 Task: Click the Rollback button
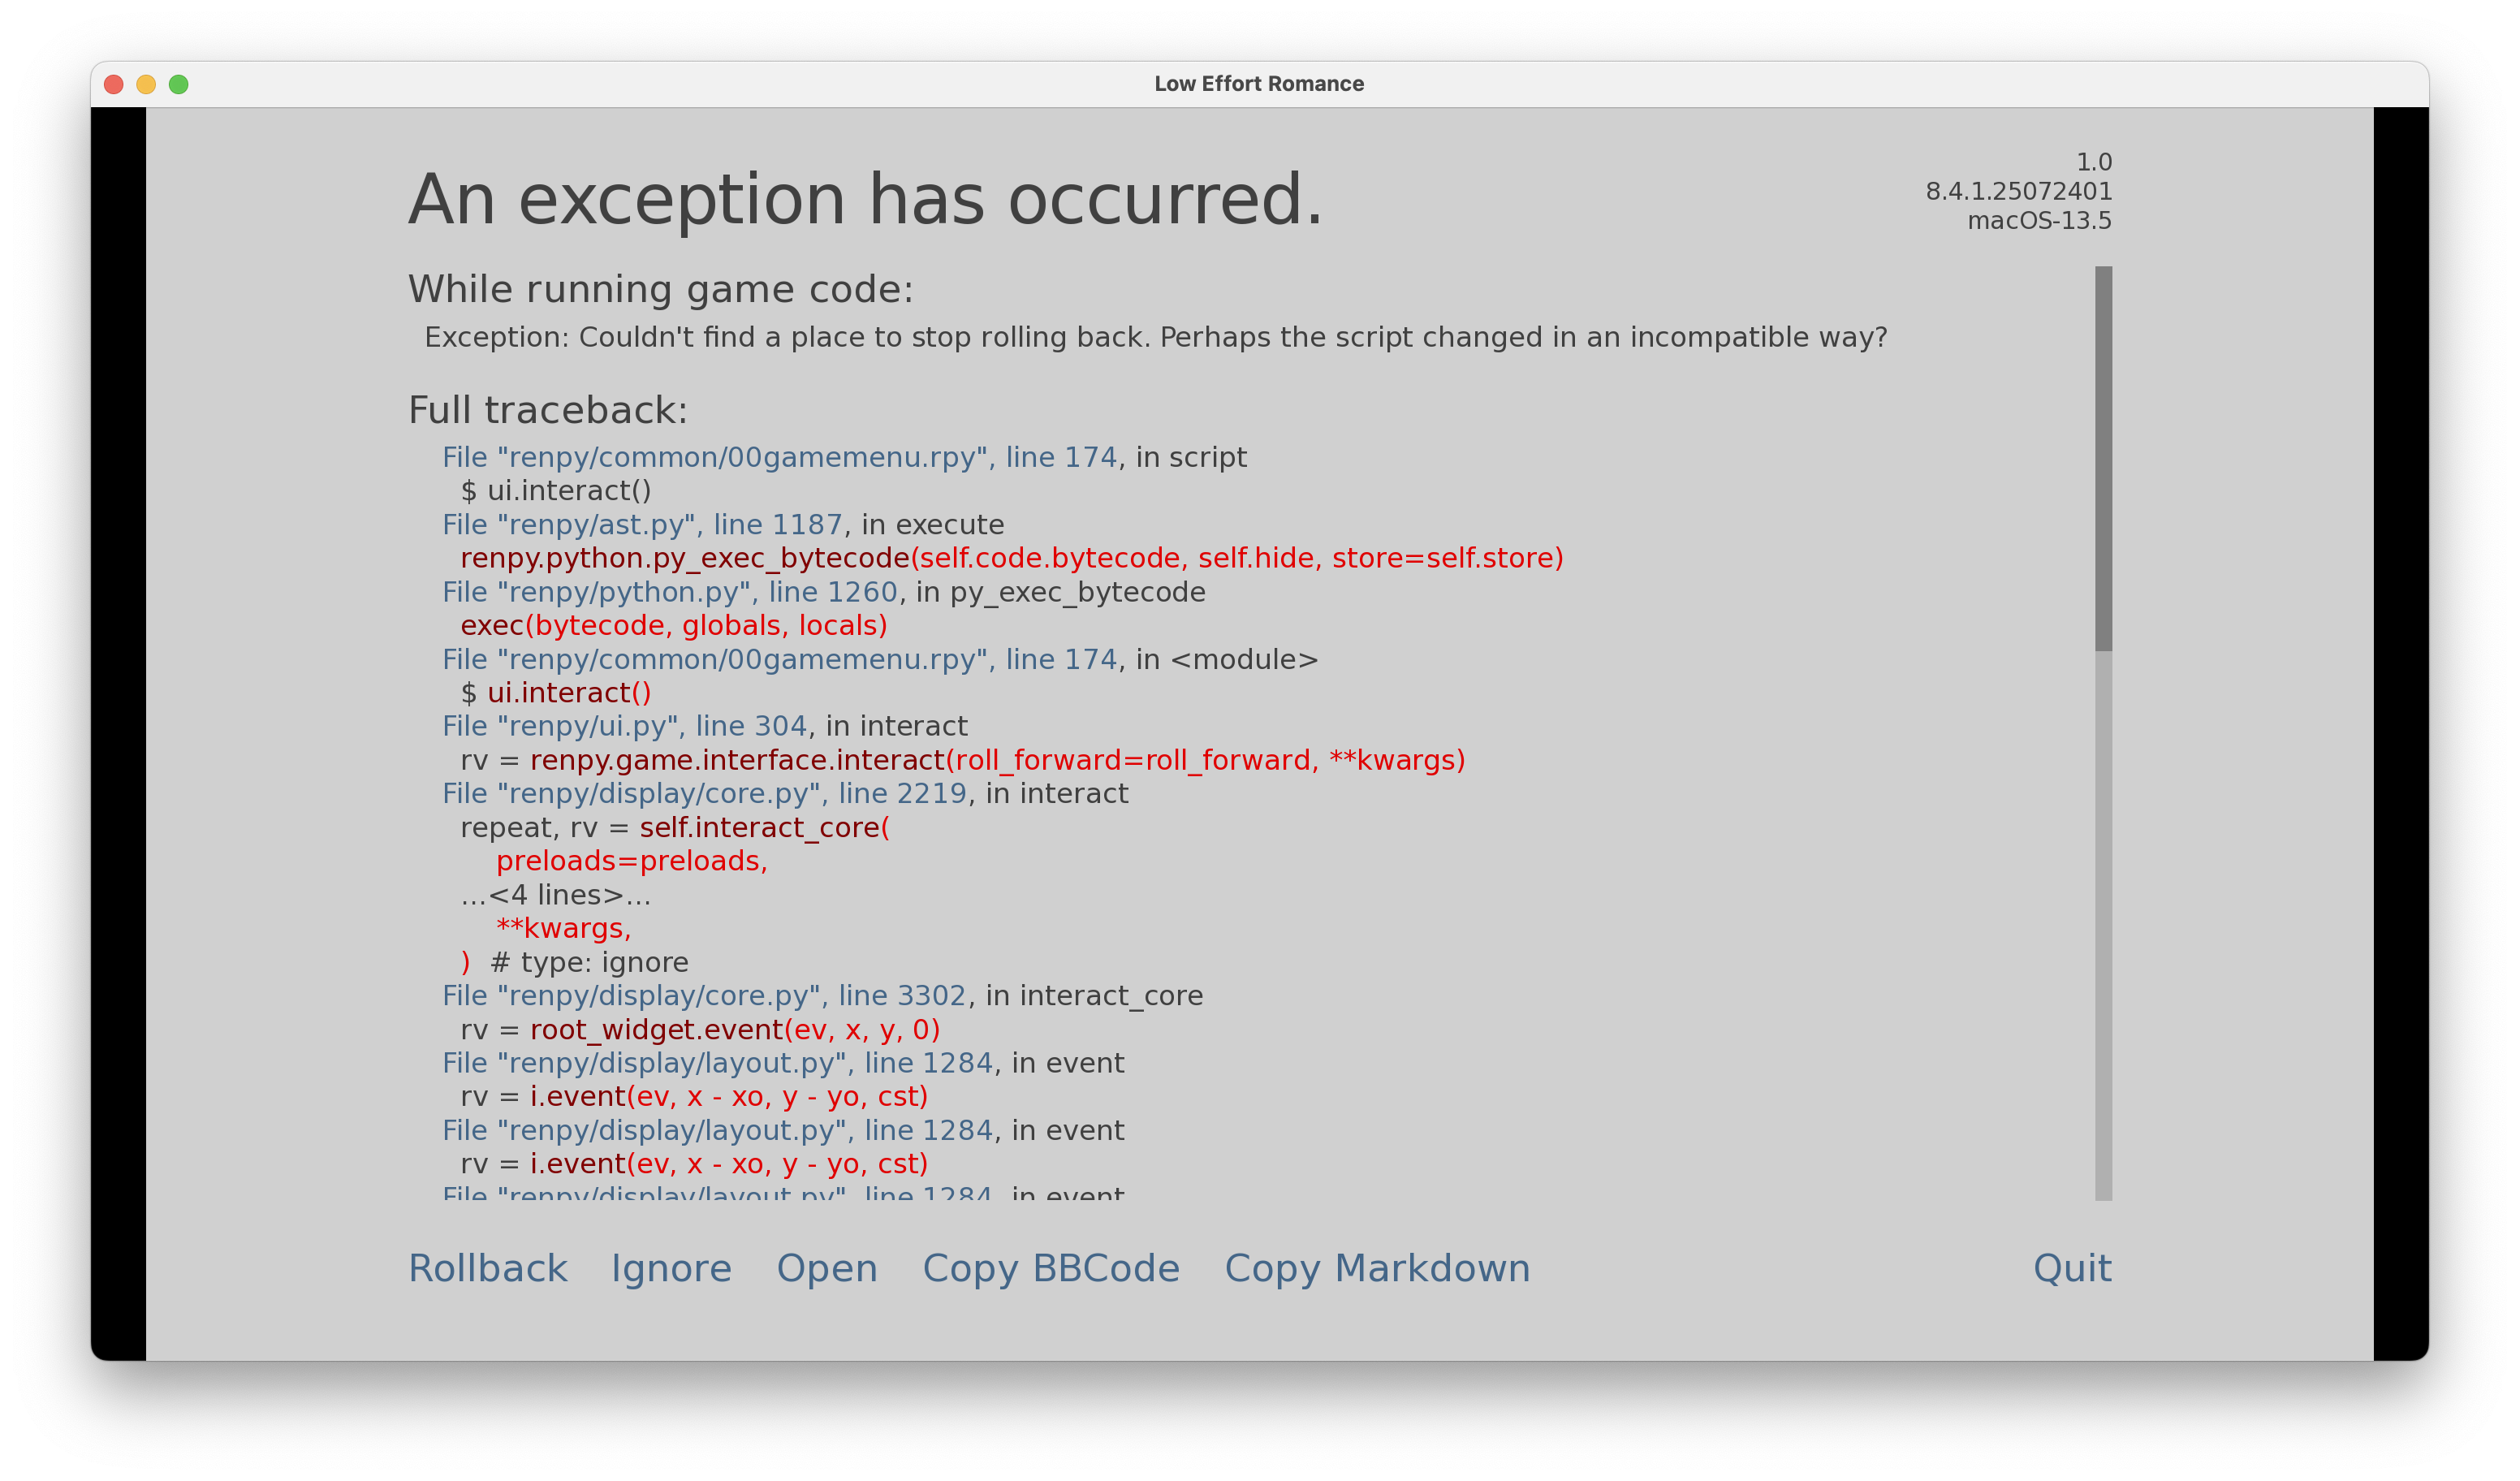pyautogui.click(x=487, y=1268)
